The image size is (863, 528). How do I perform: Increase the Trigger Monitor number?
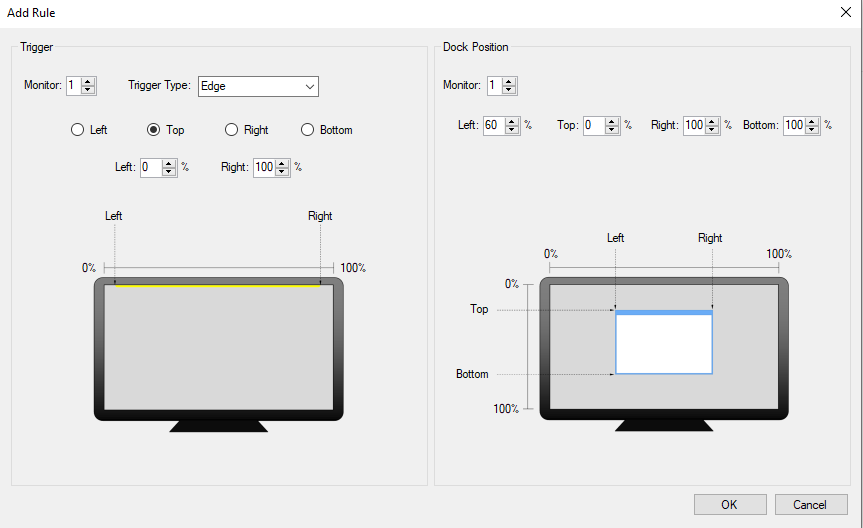coord(88,82)
